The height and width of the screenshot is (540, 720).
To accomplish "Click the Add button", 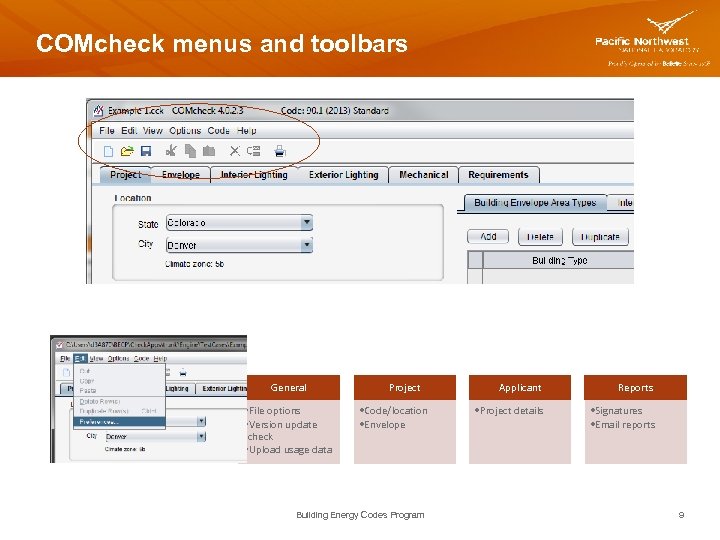I will [x=488, y=236].
